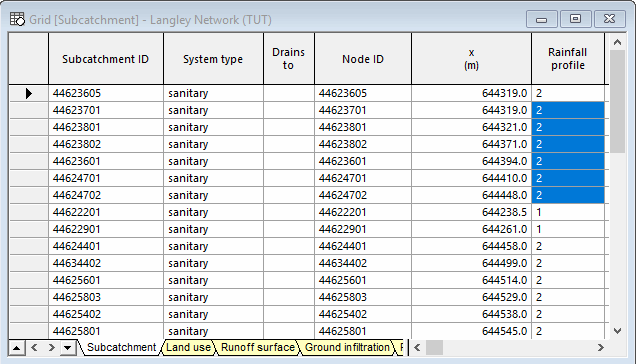The height and width of the screenshot is (364, 636).
Task: Click Subcatchment ID cell 44622901
Action: (106, 229)
